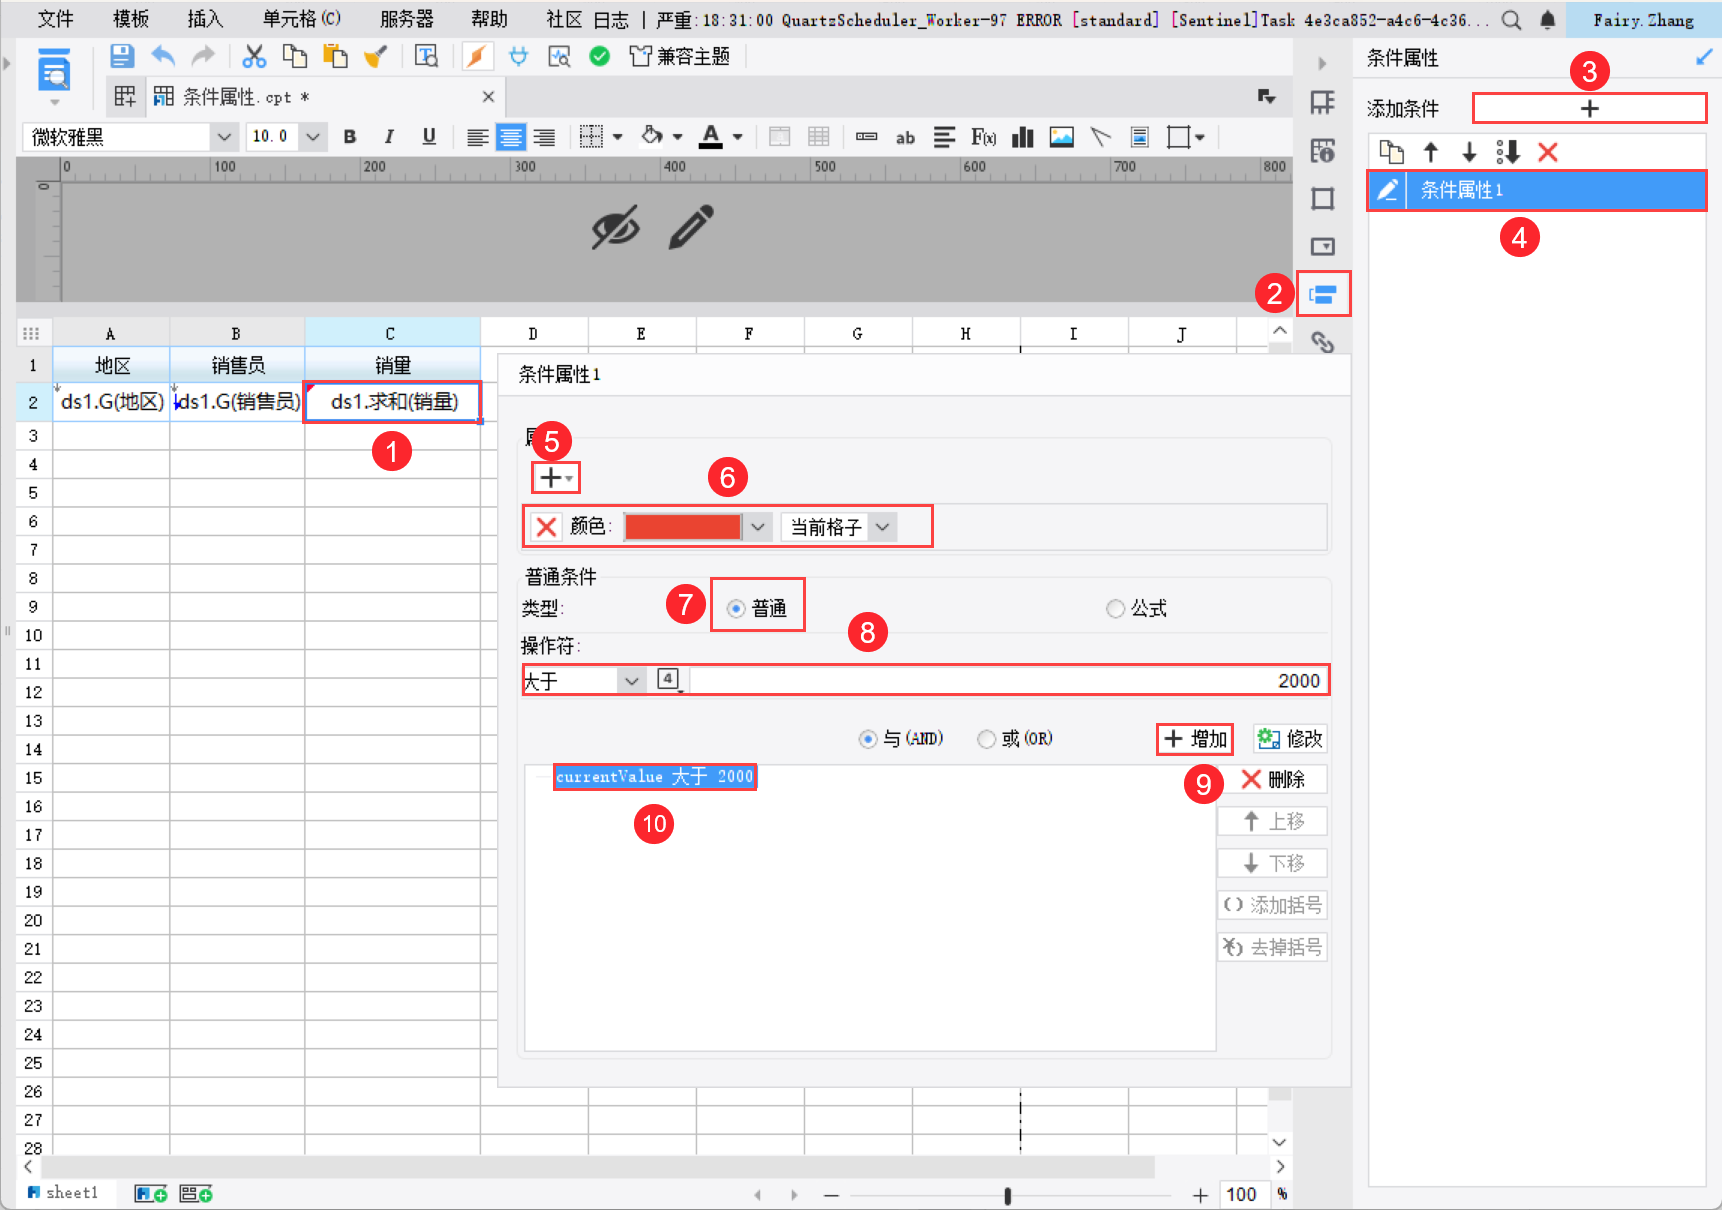Expand the font color dropdown arrow
This screenshot has height=1210, width=1722.
coord(738,137)
